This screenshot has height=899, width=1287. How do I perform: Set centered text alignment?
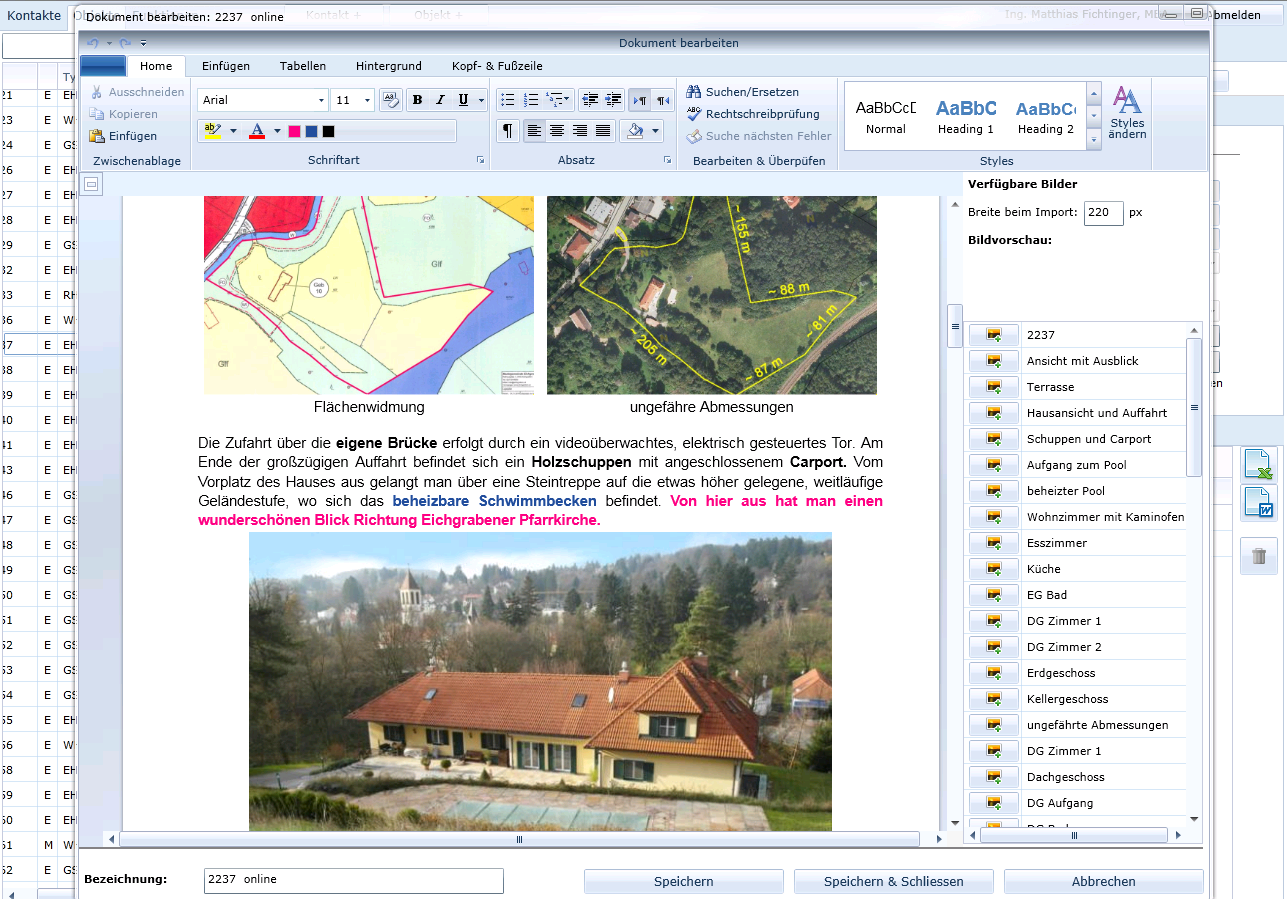click(x=557, y=131)
